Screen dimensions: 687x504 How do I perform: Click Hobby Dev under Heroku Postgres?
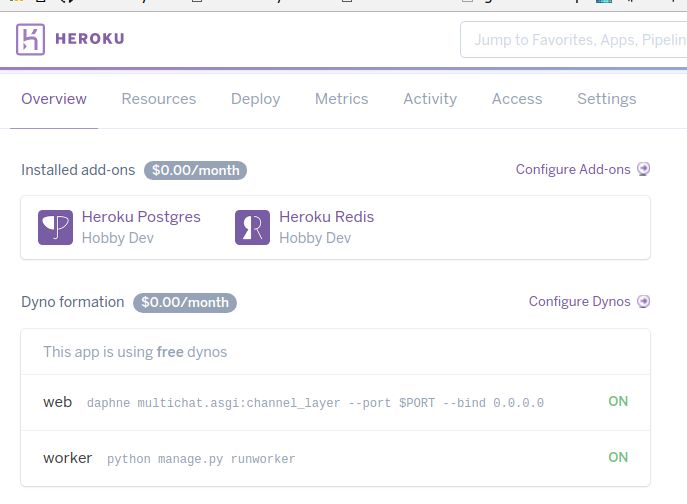pos(118,238)
